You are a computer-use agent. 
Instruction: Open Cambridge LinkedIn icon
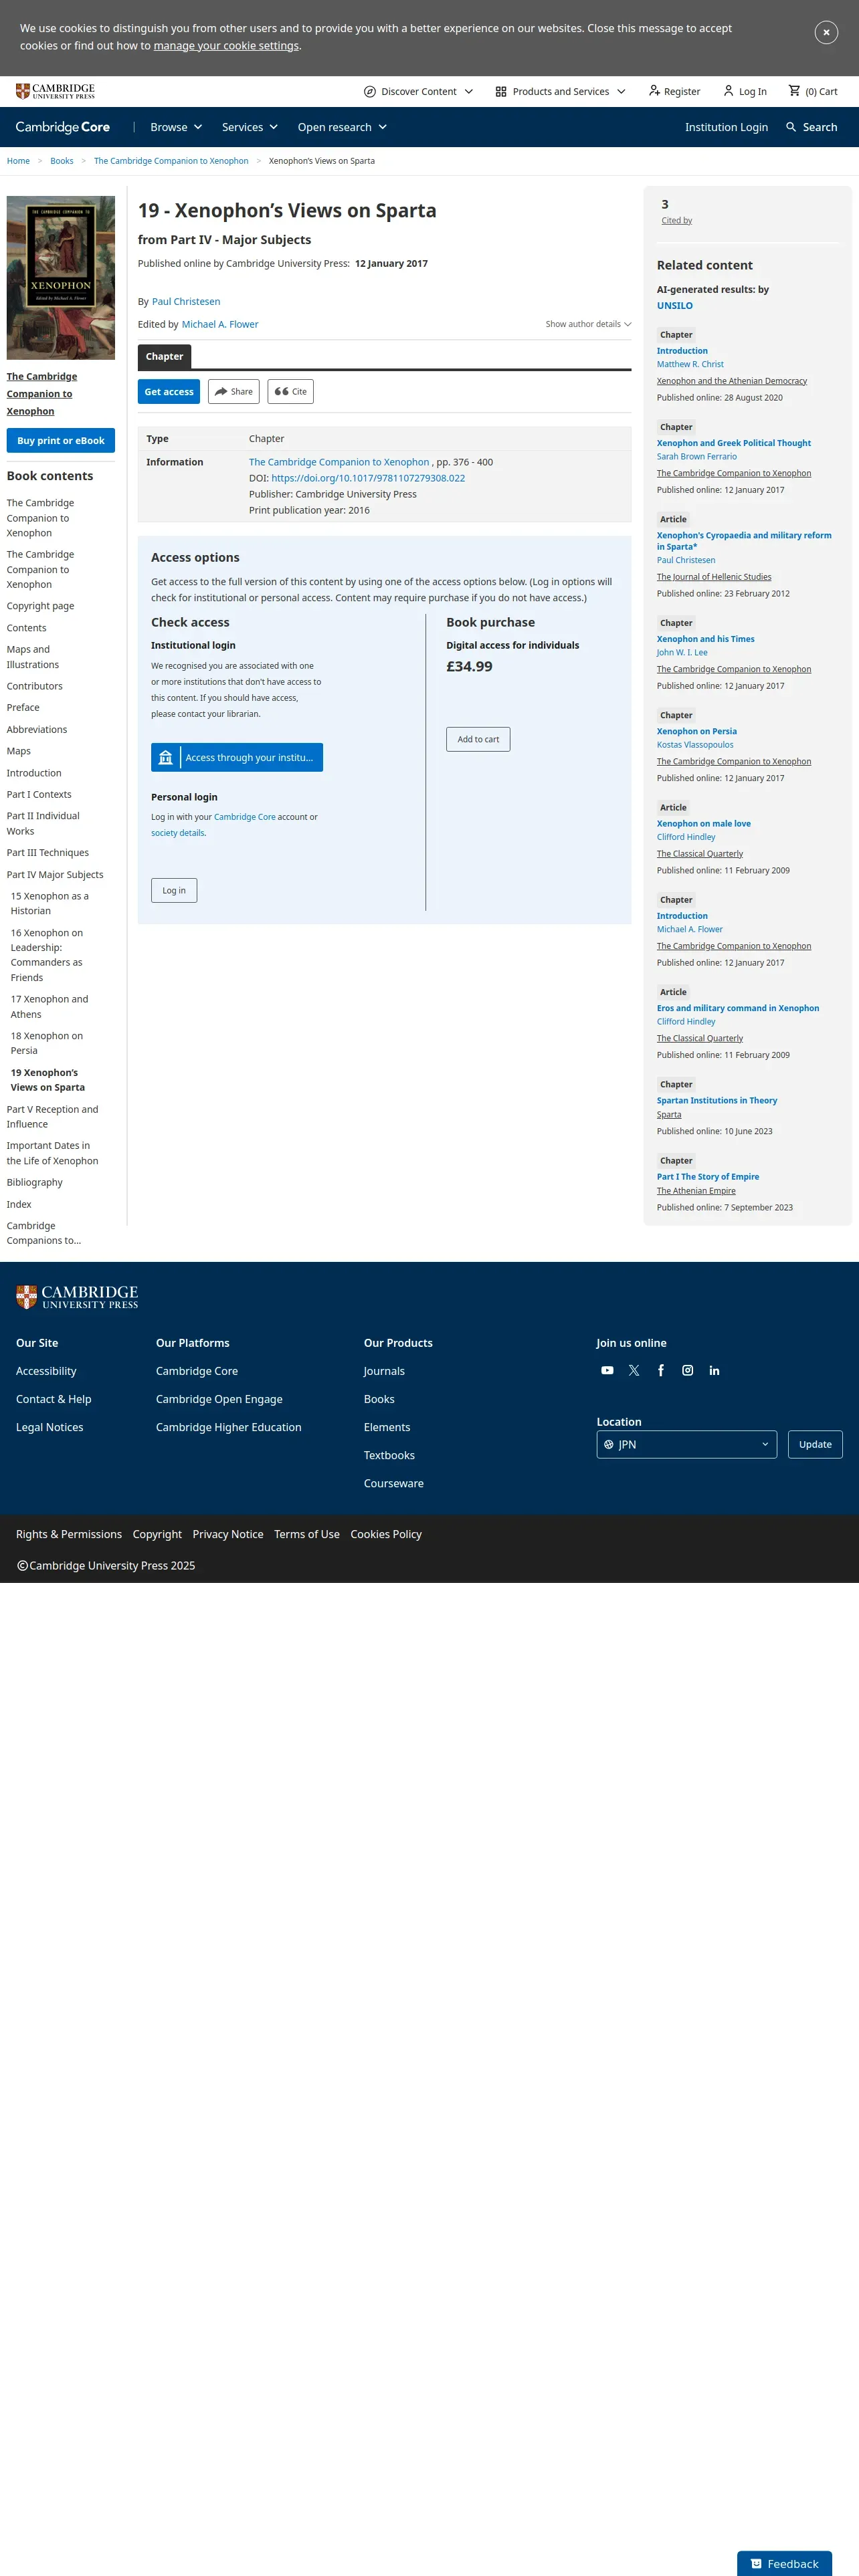click(x=715, y=1370)
